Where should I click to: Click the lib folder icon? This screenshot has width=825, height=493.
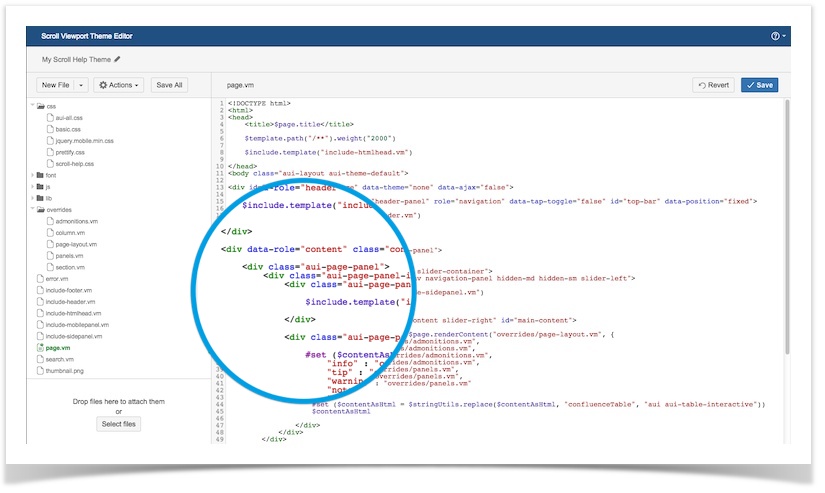click(x=41, y=198)
